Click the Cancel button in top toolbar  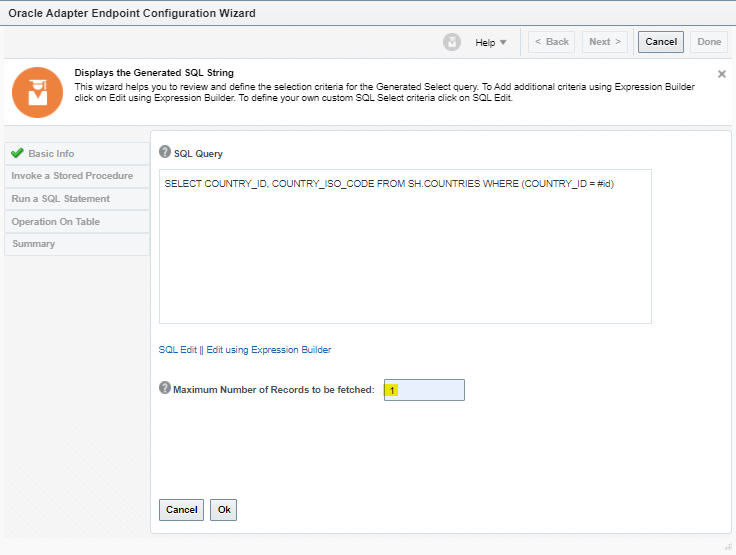[661, 42]
